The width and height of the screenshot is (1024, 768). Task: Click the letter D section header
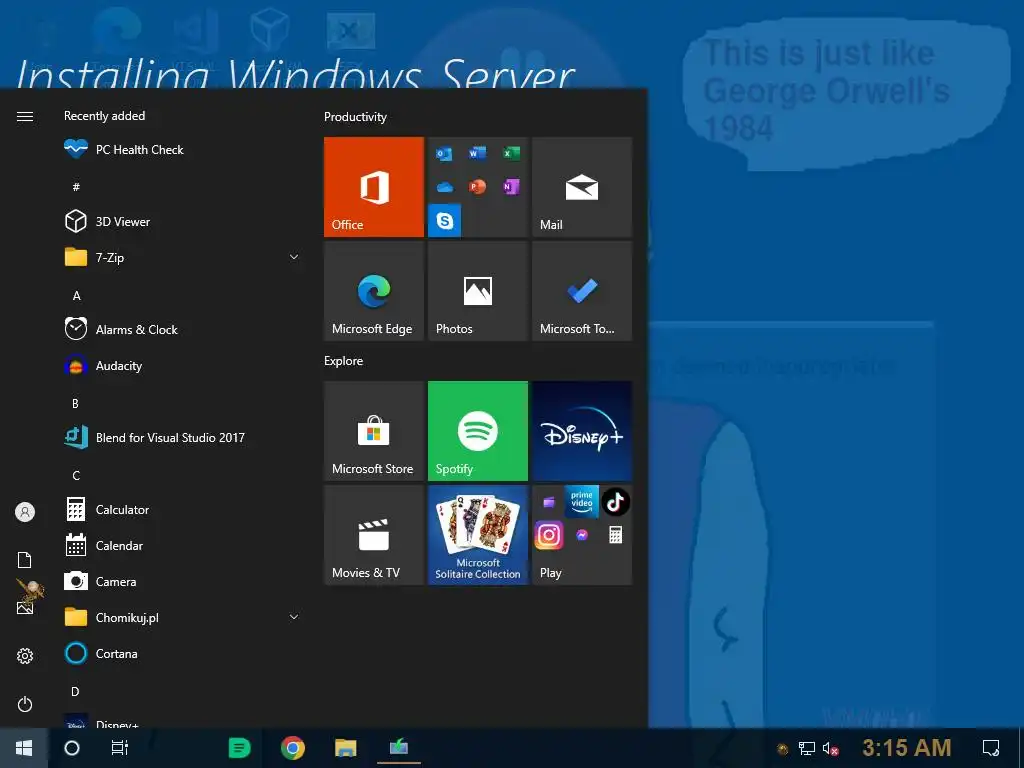tap(76, 692)
